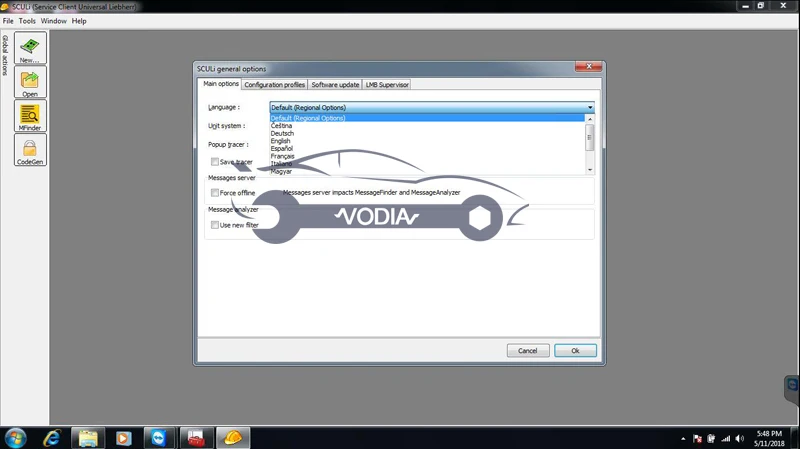Click the volume speaker tray icon
Screen dimensions: 800x449
pos(740,438)
